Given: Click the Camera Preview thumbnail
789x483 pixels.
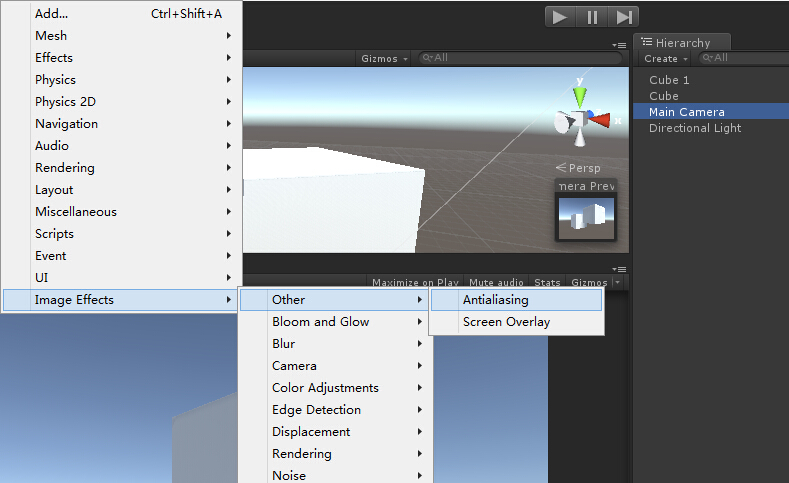Looking at the screenshot, I should [586, 218].
